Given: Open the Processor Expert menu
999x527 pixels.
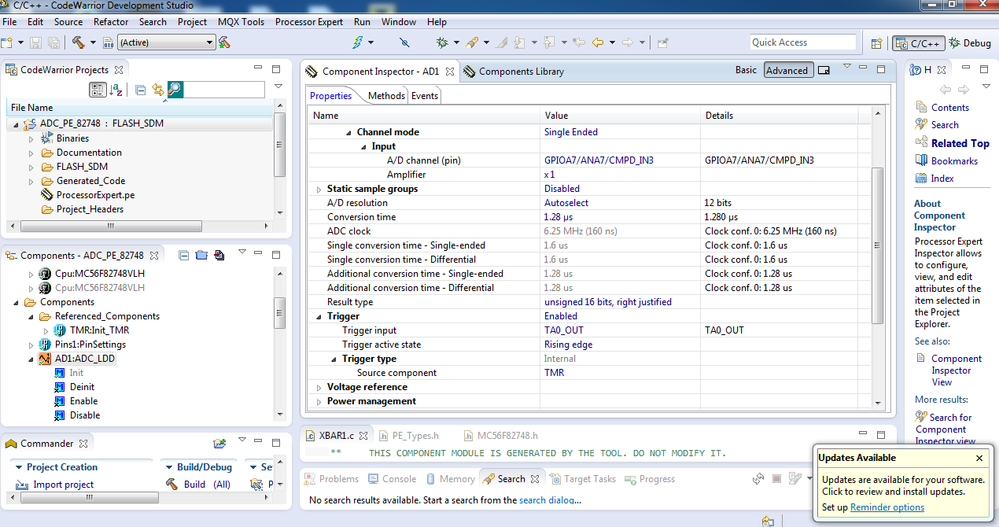Looking at the screenshot, I should click(309, 21).
